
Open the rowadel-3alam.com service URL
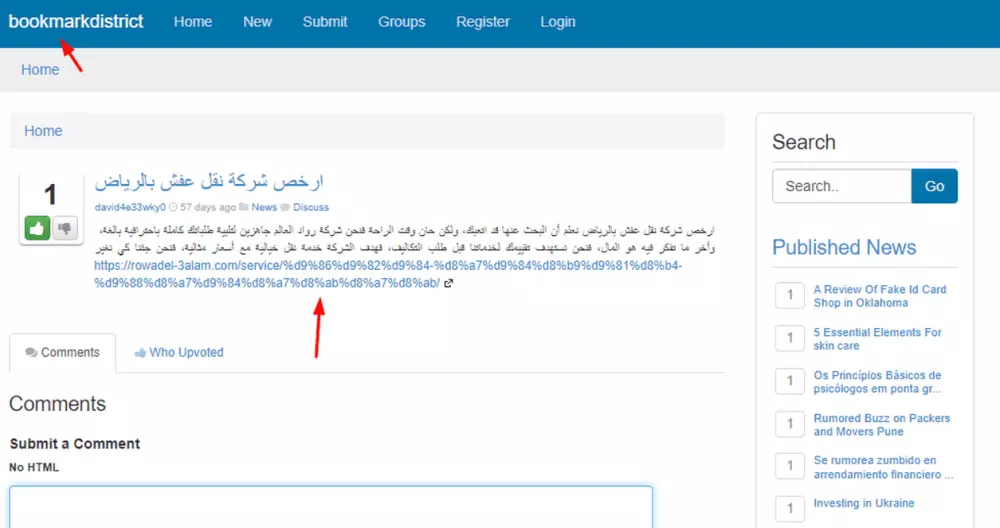pyautogui.click(x=388, y=274)
